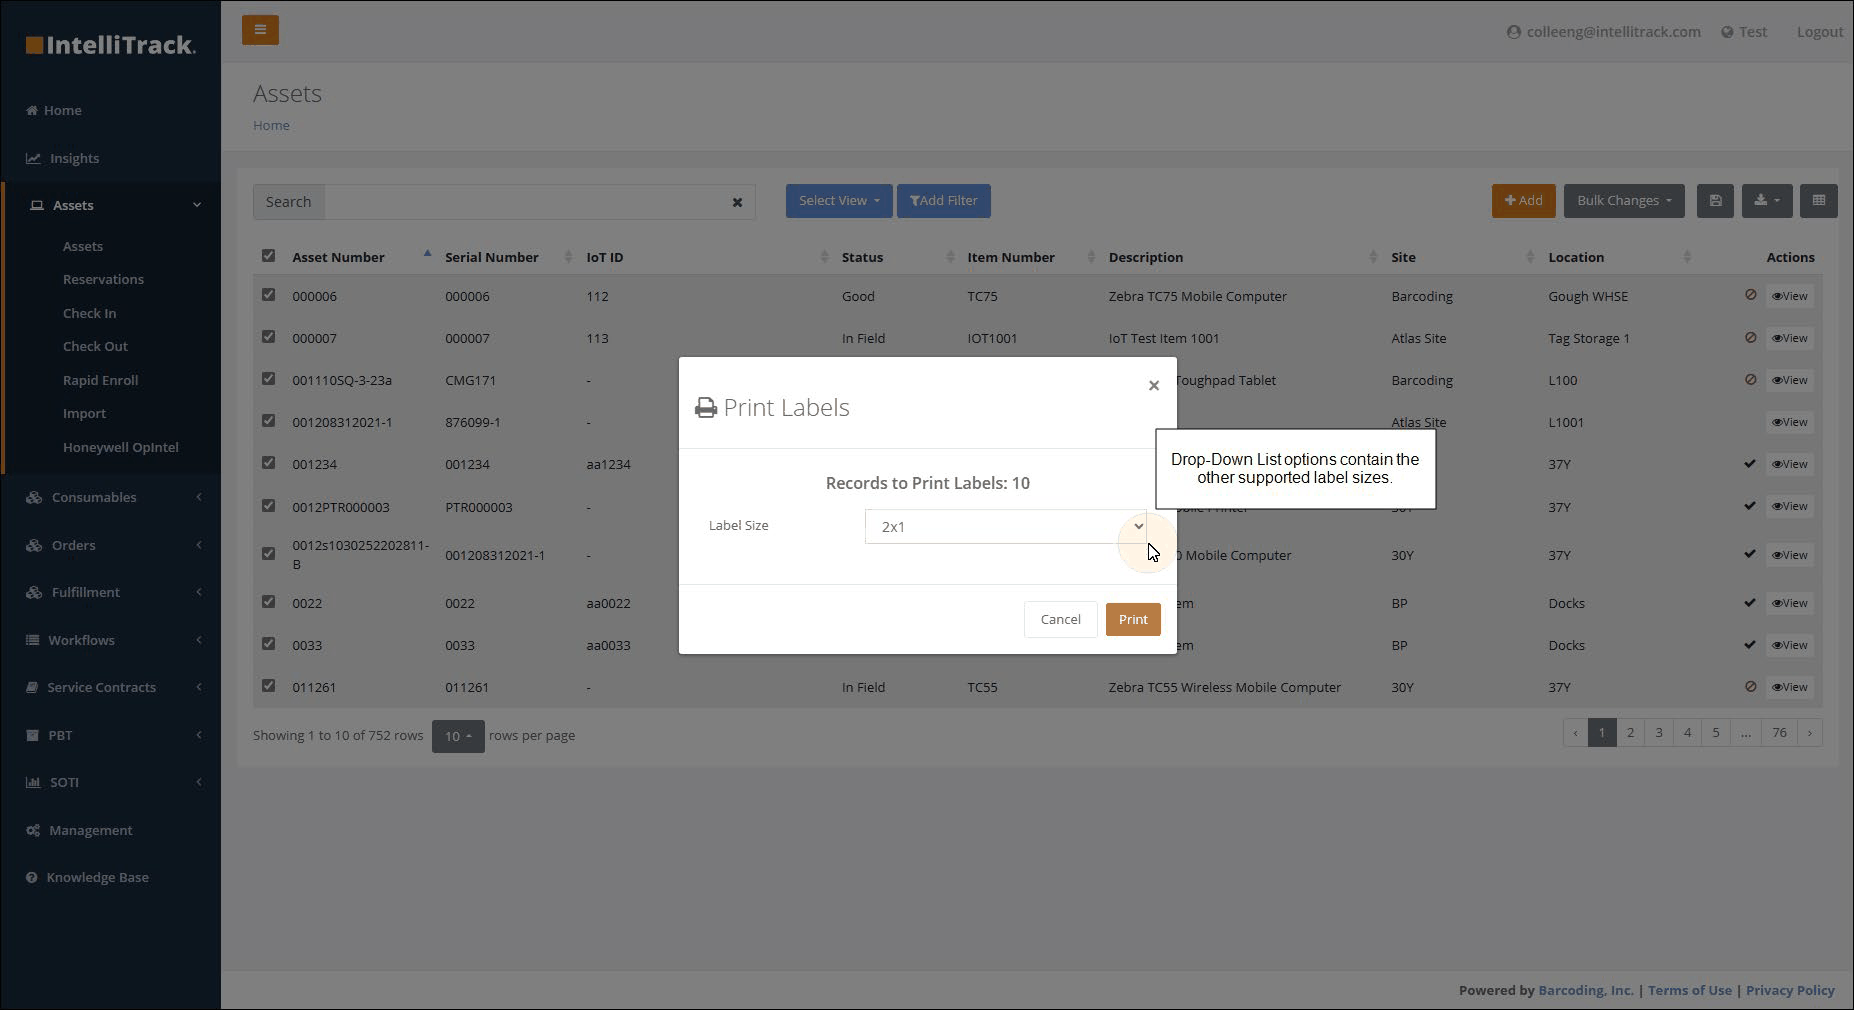Click the Test site selector

(x=1744, y=32)
